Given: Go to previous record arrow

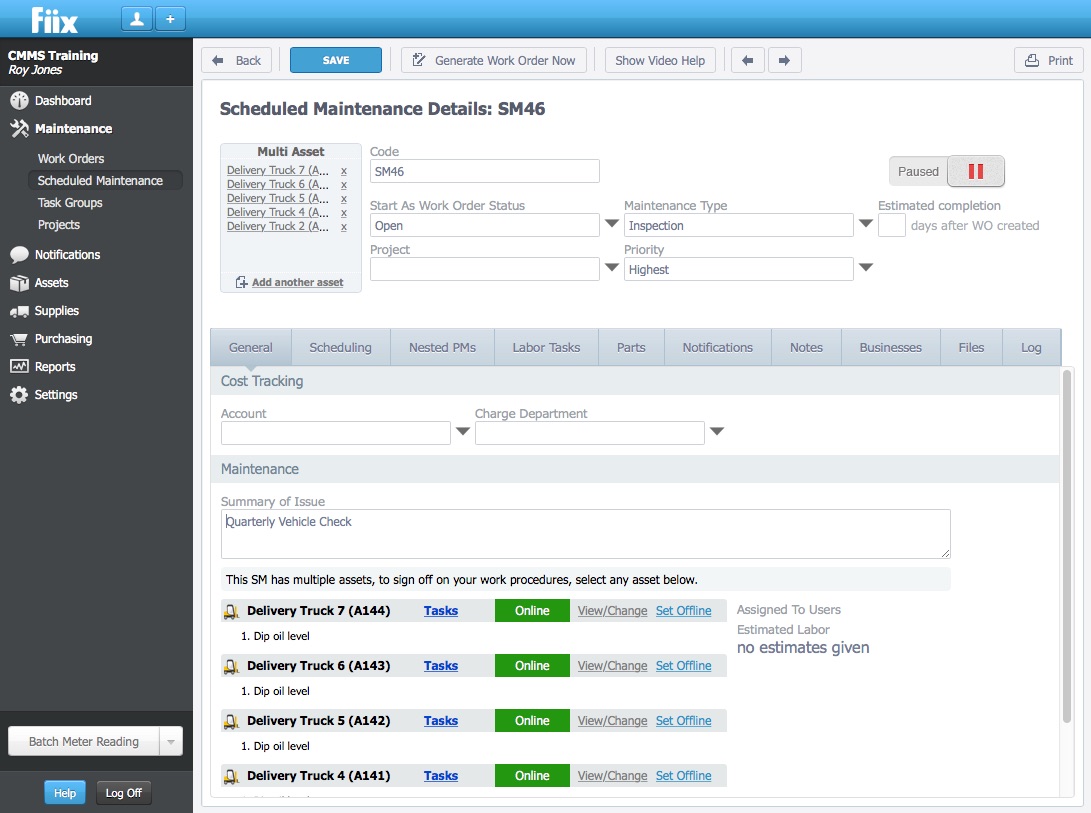Looking at the screenshot, I should coord(748,61).
